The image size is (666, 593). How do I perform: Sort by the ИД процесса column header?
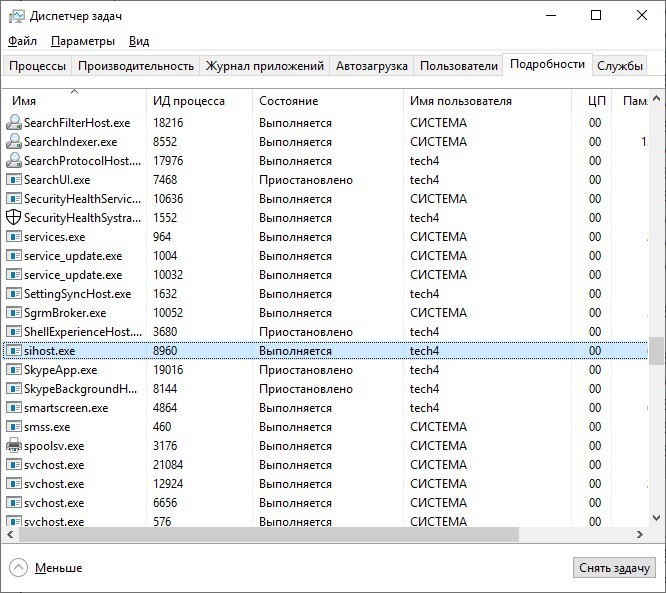pyautogui.click(x=199, y=101)
